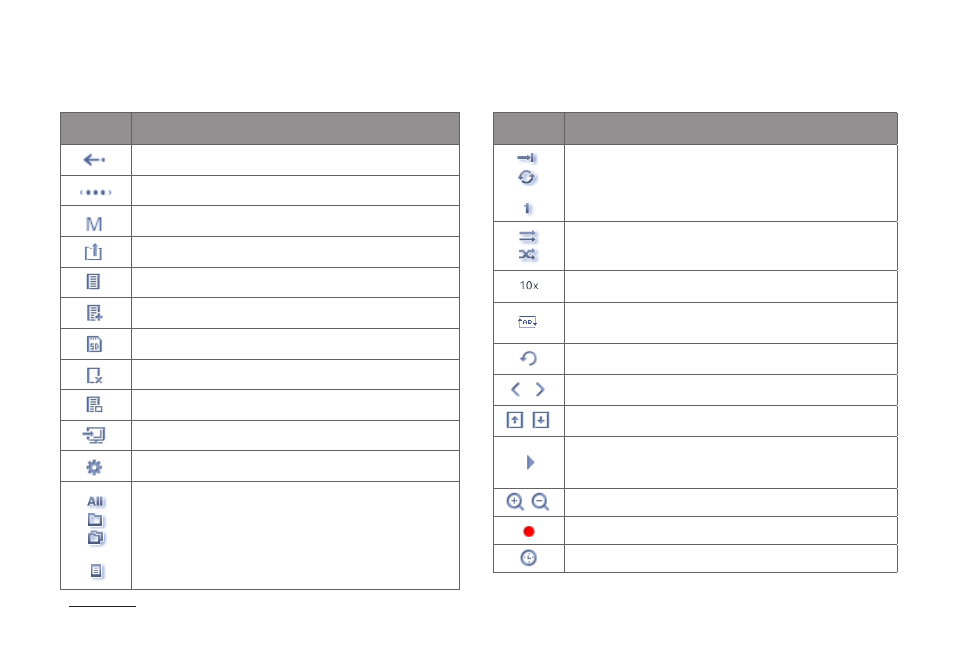
Task: Click the move-down boxed arrow icon
Action: coord(541,420)
